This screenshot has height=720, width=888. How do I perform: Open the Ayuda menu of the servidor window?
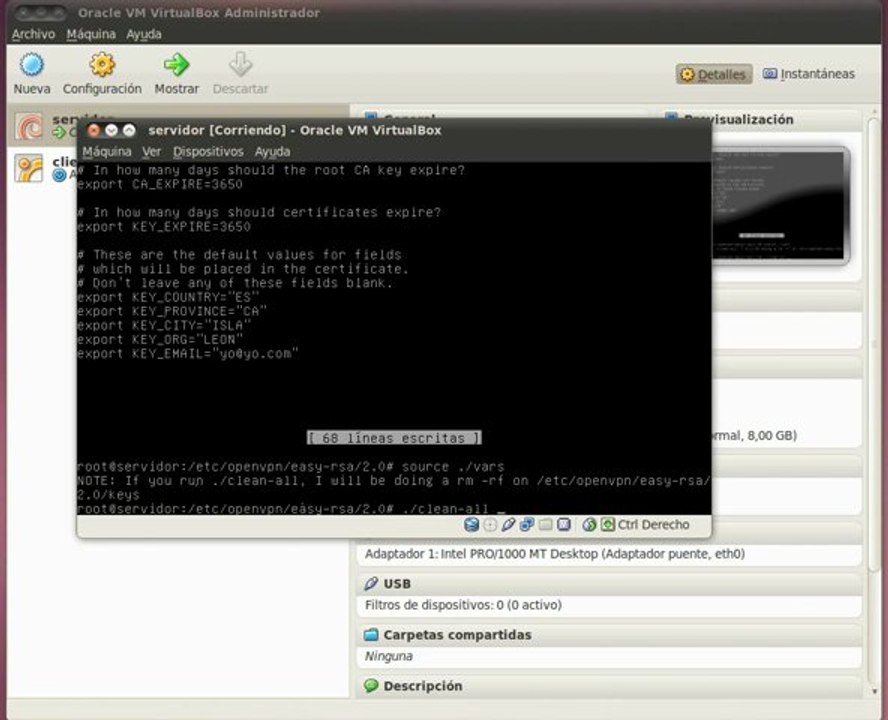click(x=272, y=152)
